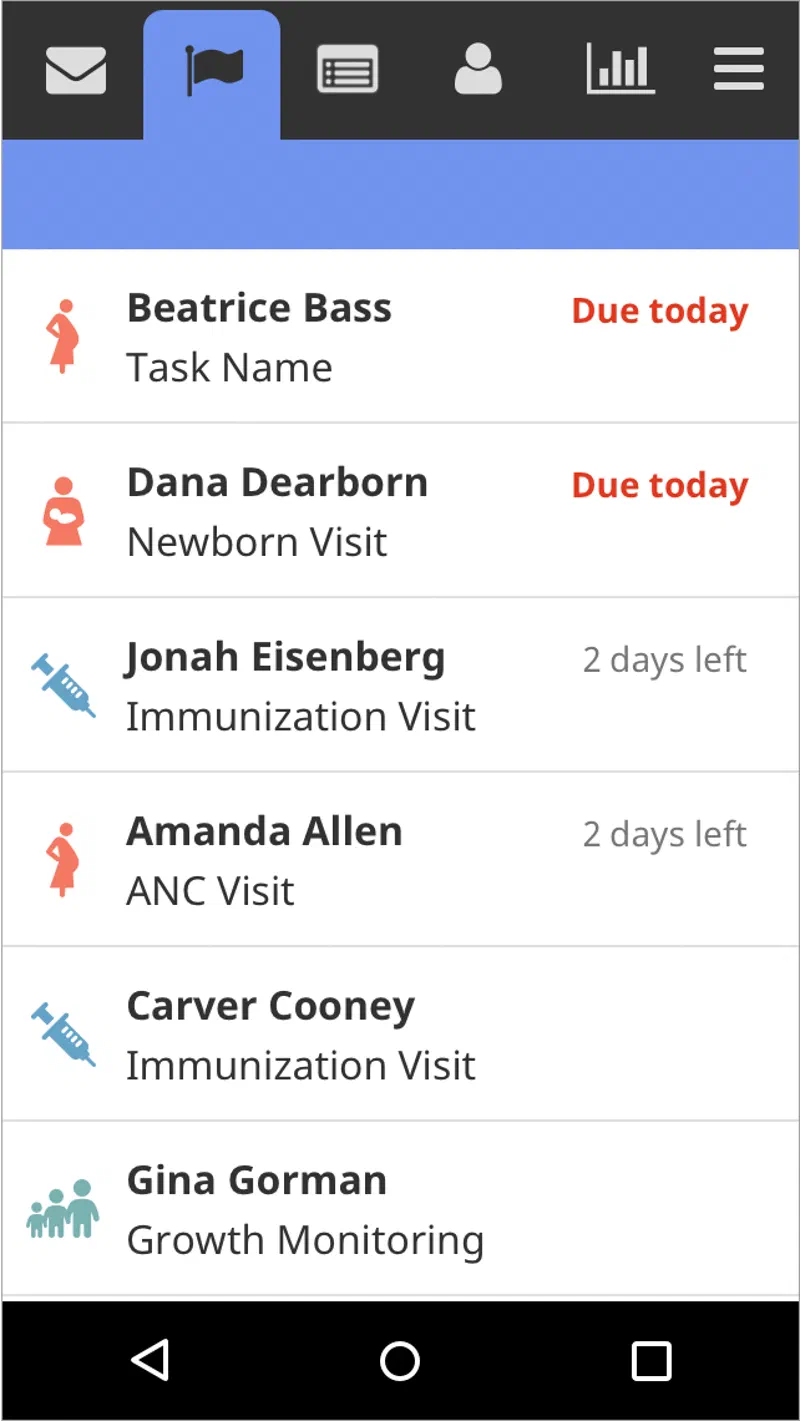The width and height of the screenshot is (800, 1421).
Task: Tap the Android recent apps button
Action: [x=651, y=1361]
